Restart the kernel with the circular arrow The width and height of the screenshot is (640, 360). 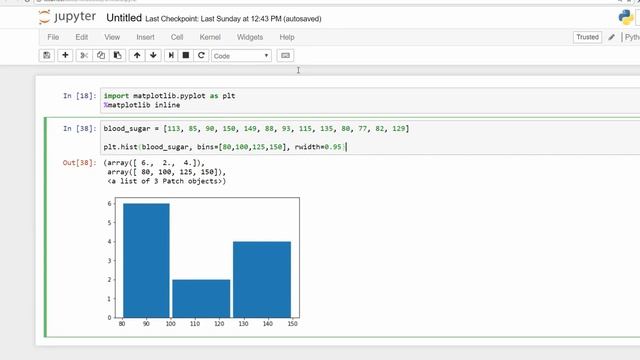point(201,56)
